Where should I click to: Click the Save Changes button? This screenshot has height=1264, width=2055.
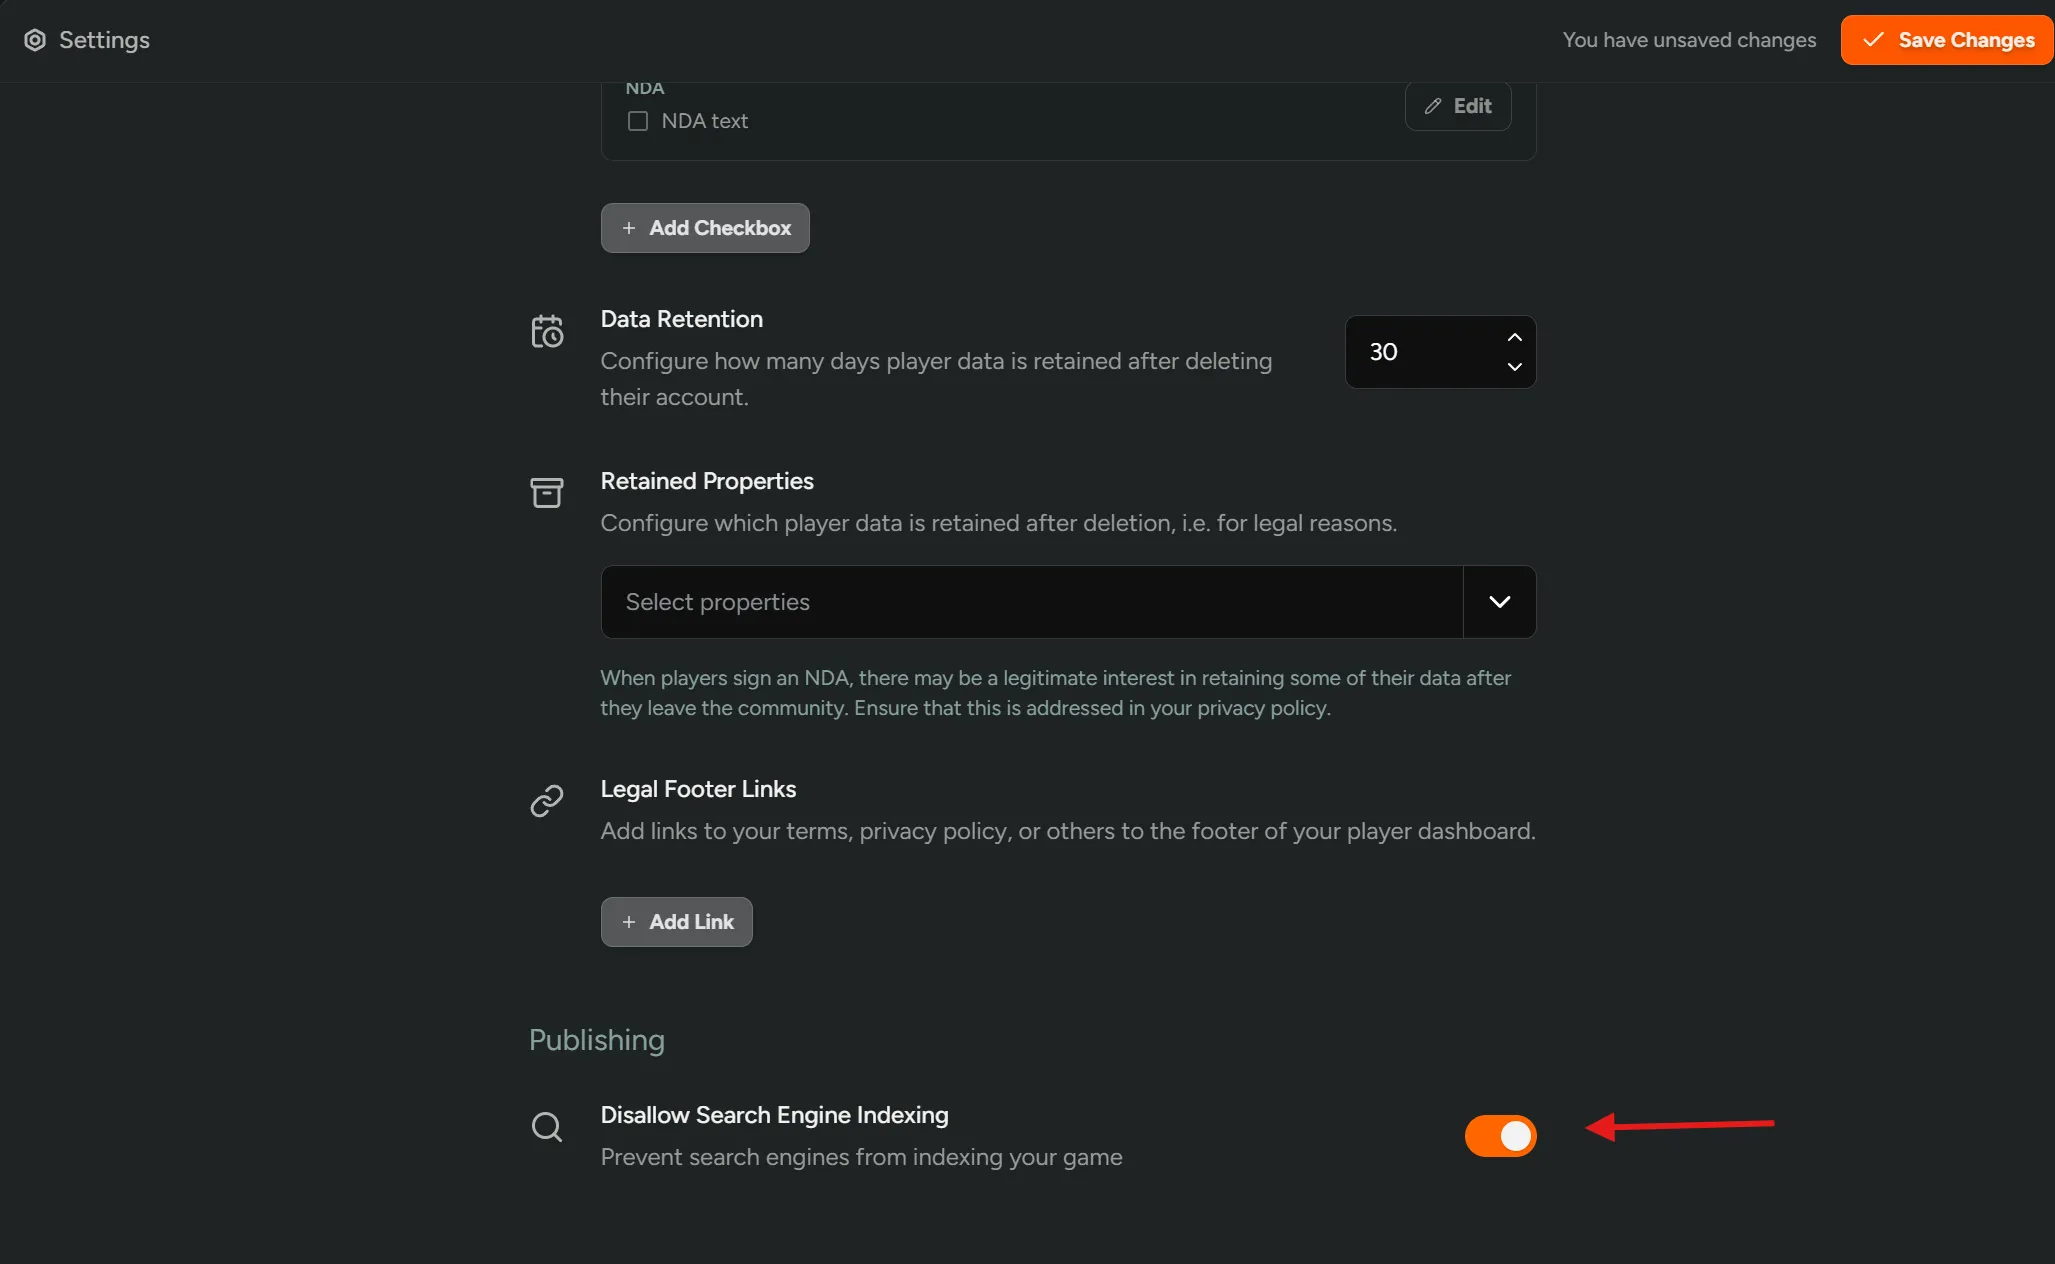pyautogui.click(x=1946, y=39)
